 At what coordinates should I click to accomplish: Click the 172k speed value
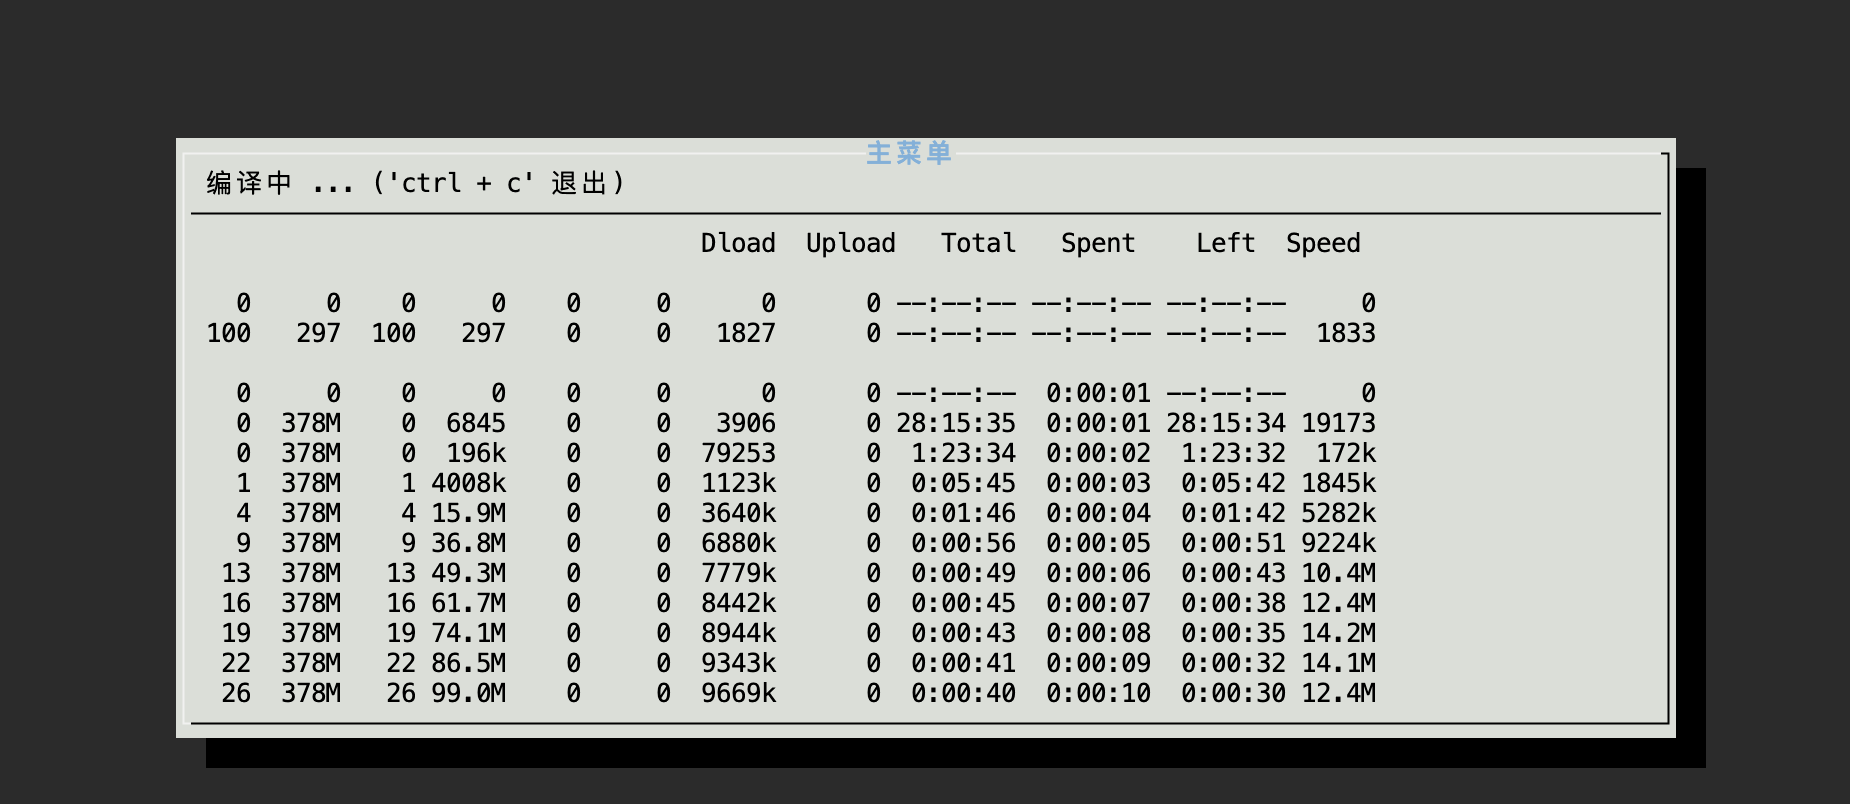[1346, 453]
